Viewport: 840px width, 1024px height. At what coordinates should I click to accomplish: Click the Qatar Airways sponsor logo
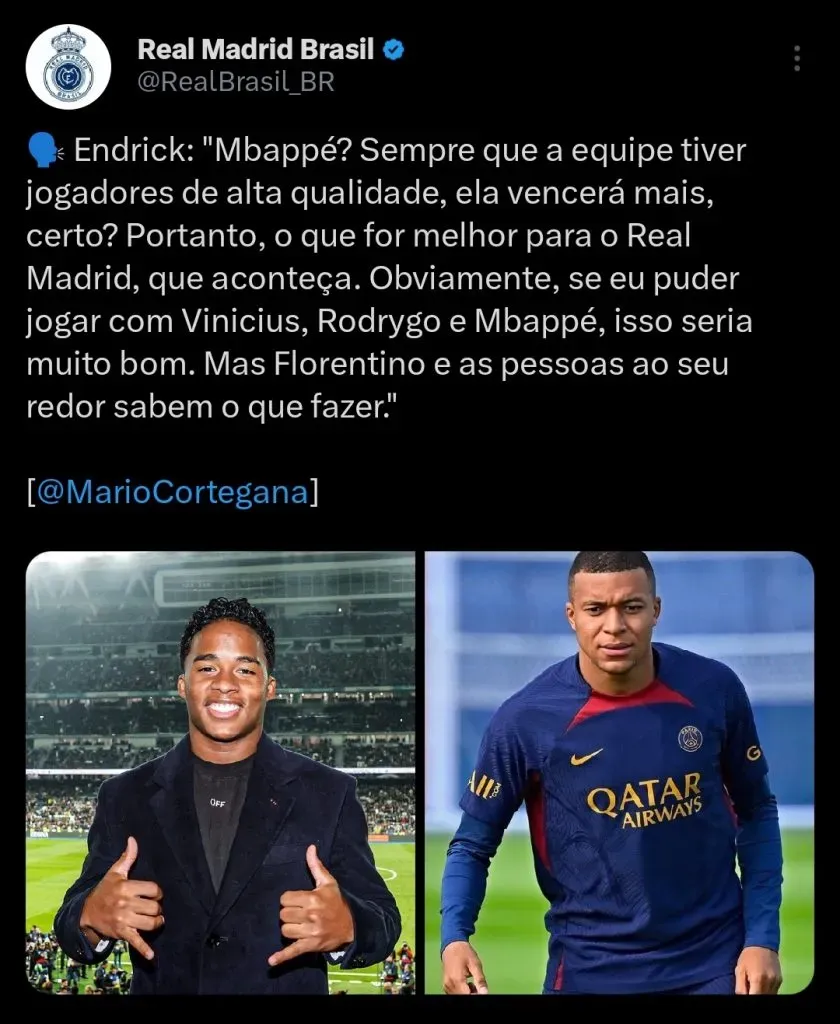click(645, 801)
